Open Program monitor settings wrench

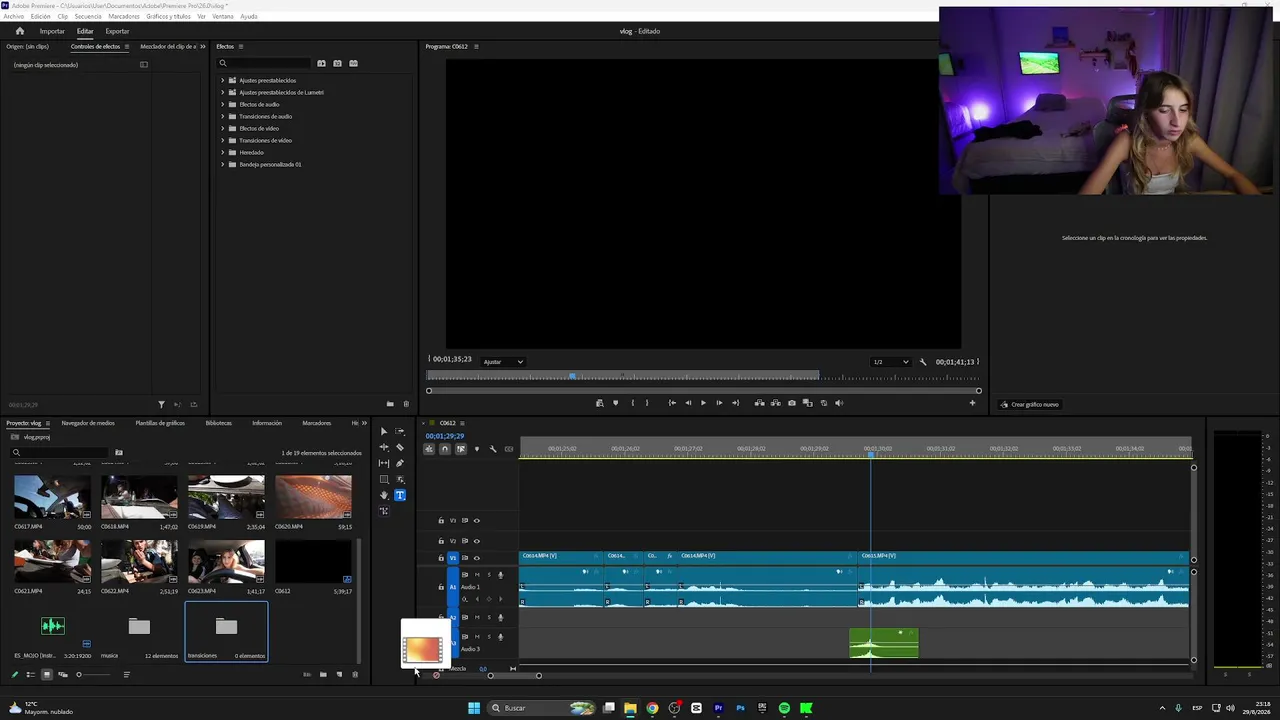coord(923,362)
